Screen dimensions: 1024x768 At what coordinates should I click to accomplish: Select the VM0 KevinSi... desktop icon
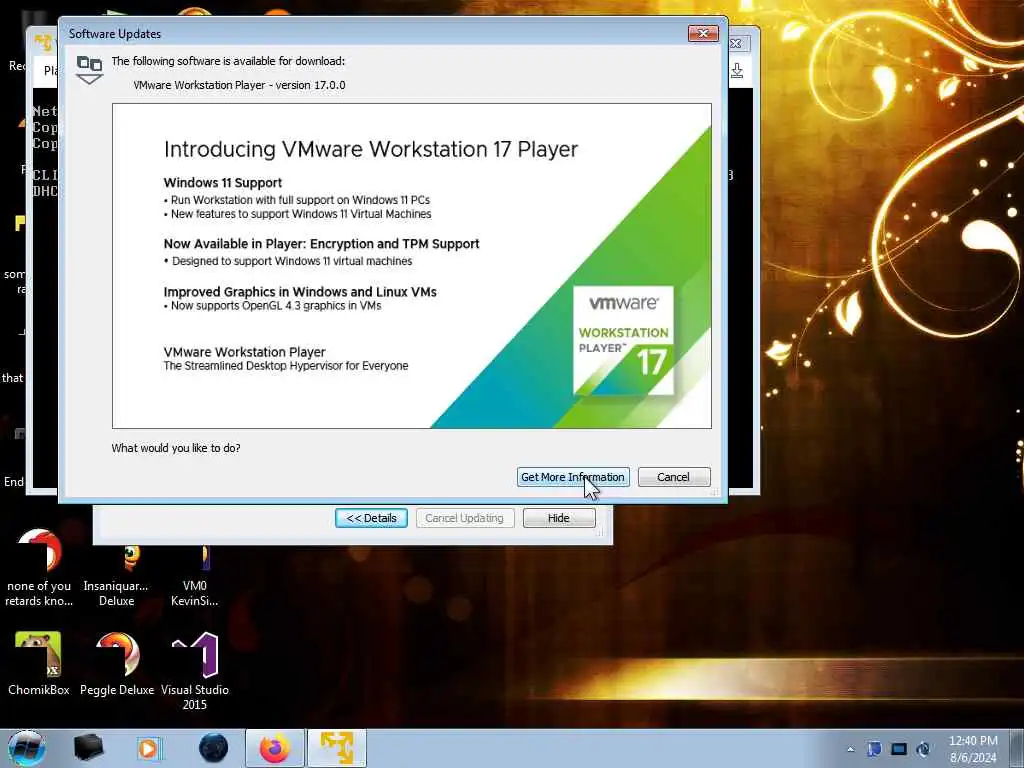tap(195, 577)
